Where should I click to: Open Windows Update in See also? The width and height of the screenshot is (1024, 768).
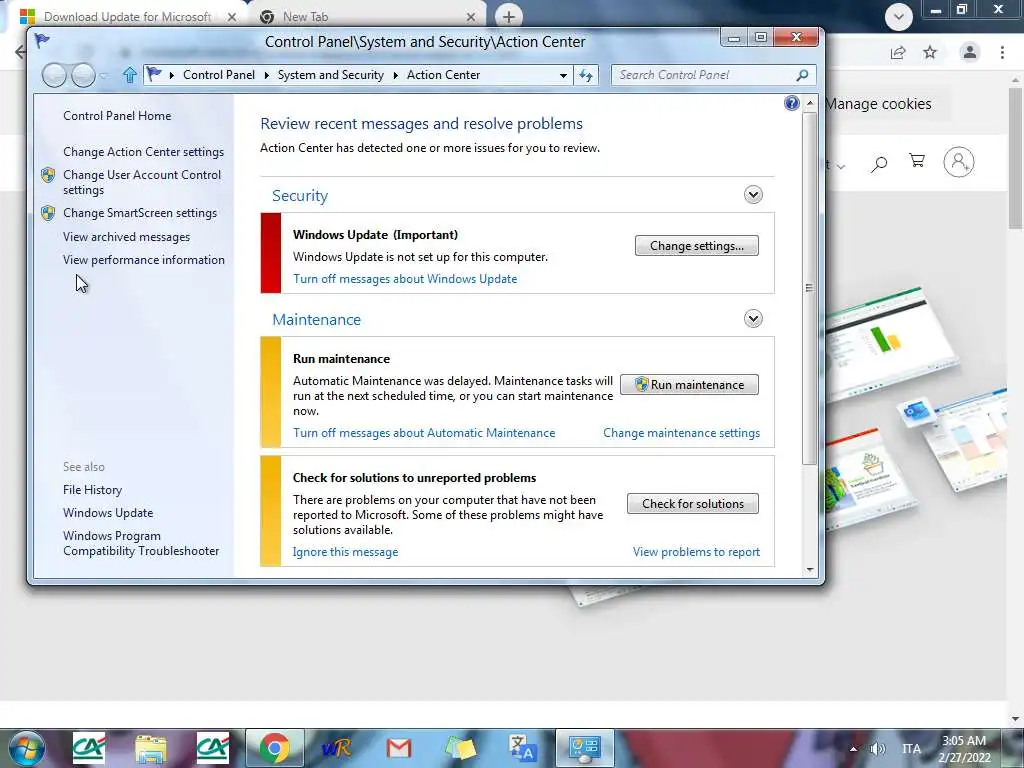click(108, 513)
